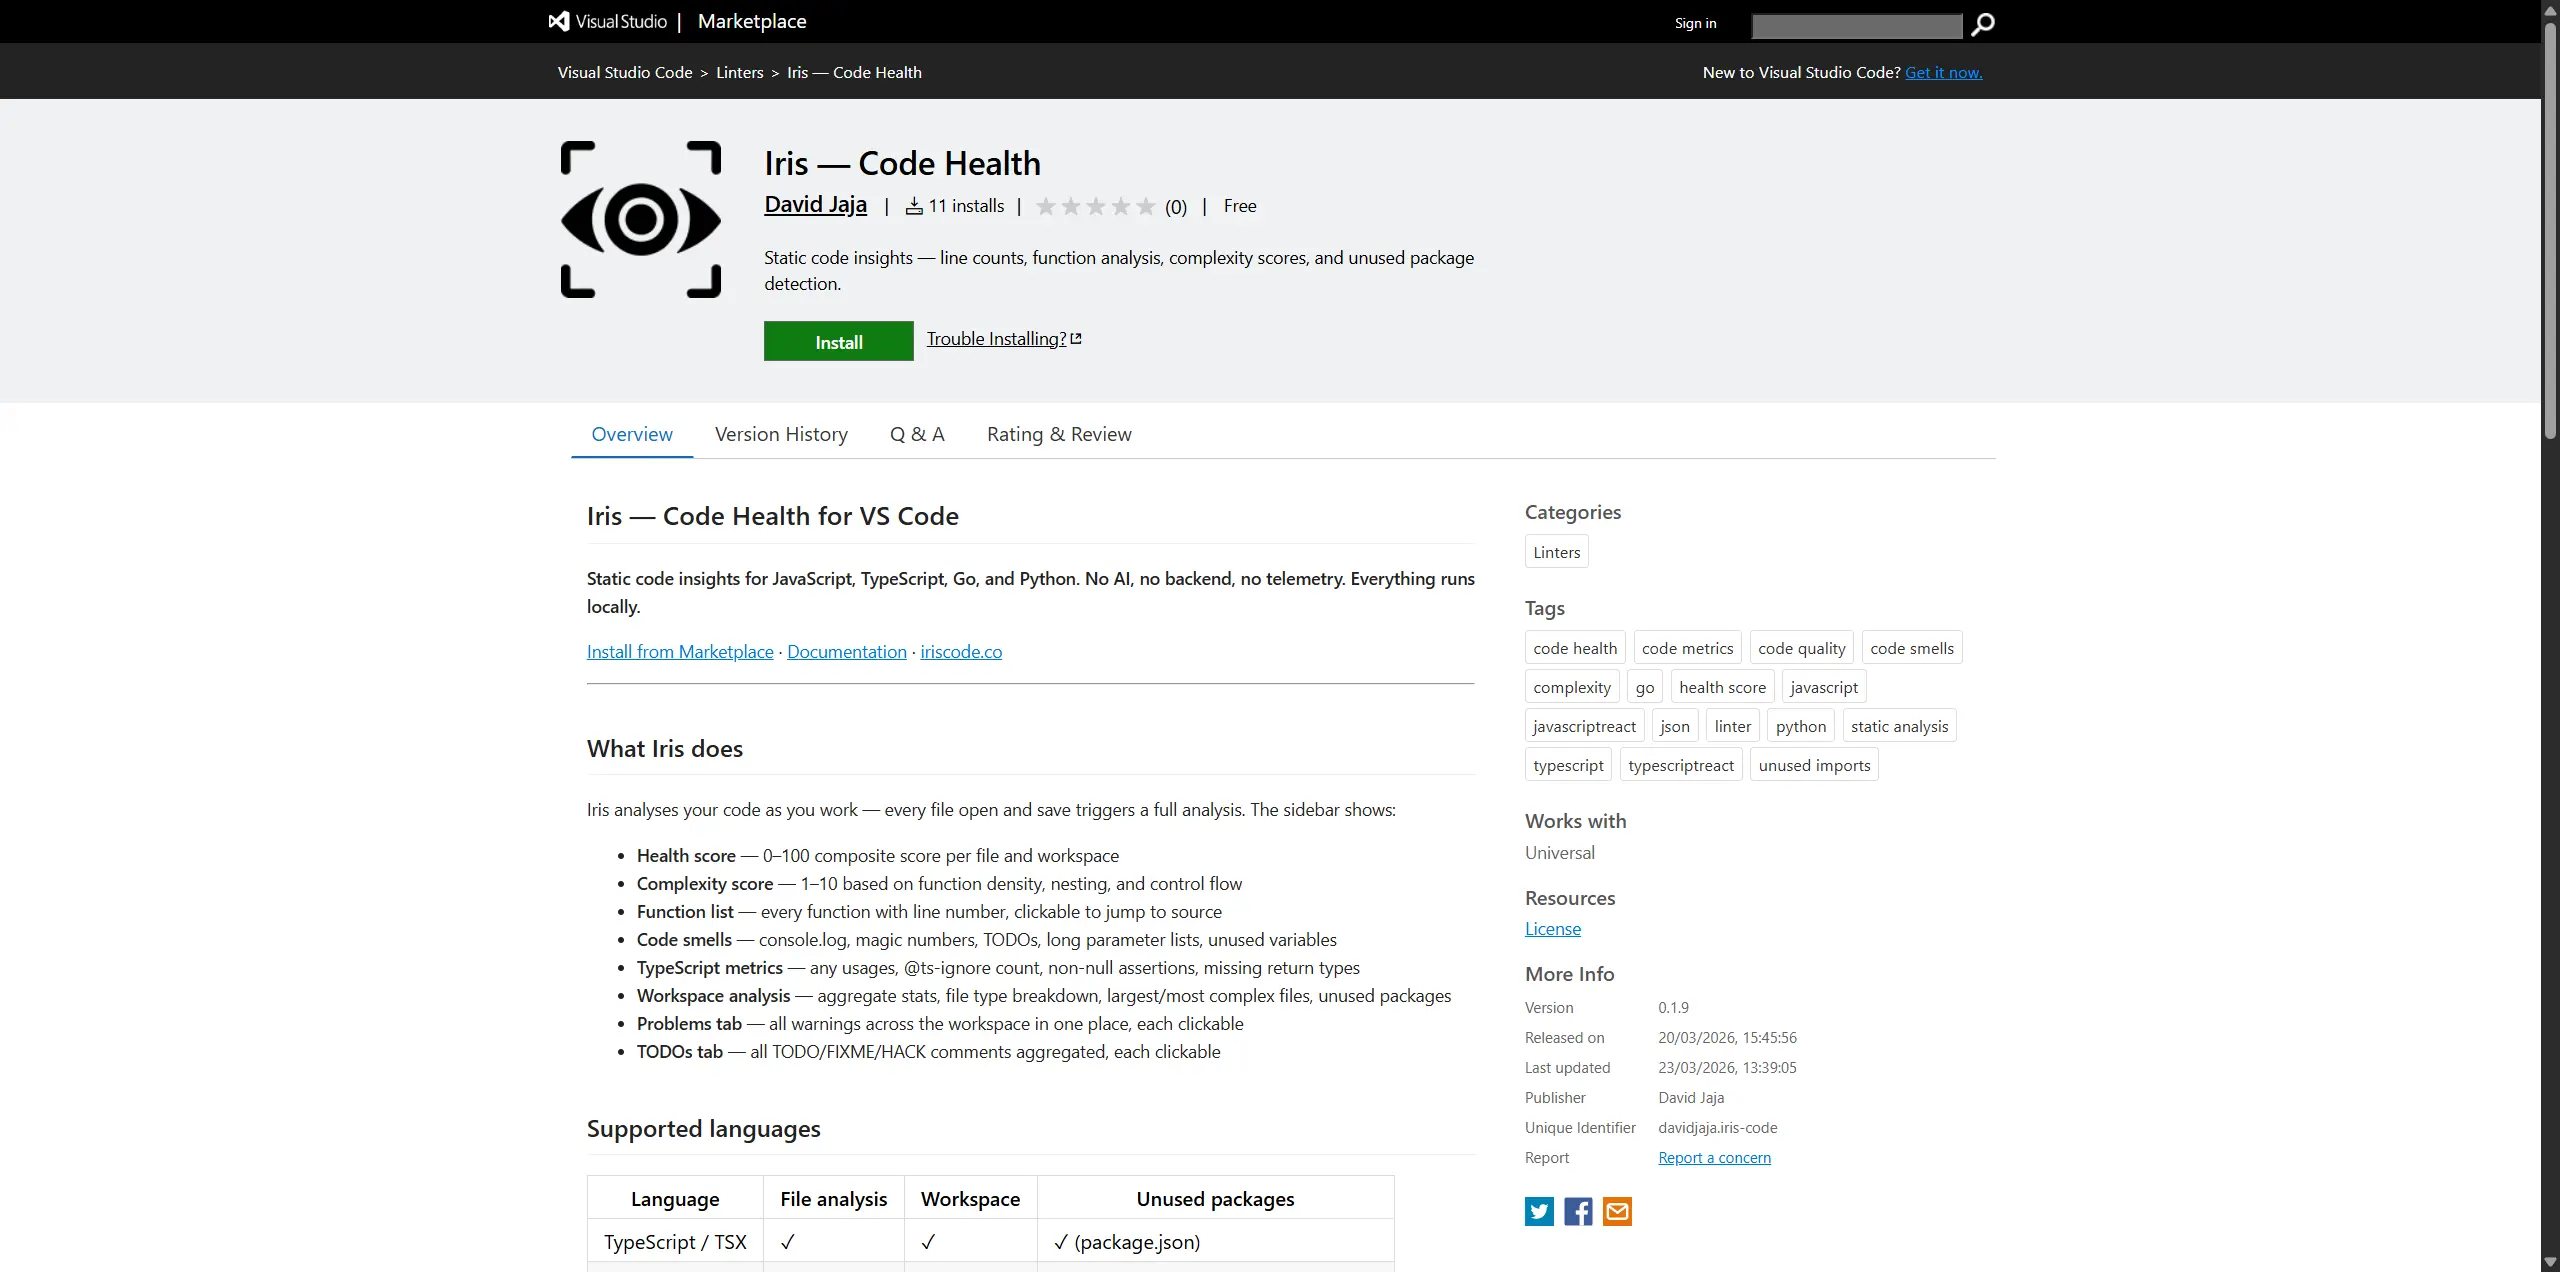Open the Q & A tab

[916, 434]
